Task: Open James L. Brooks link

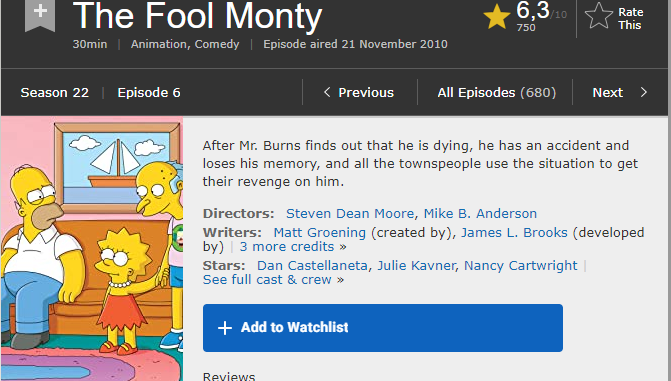Action: [x=514, y=232]
